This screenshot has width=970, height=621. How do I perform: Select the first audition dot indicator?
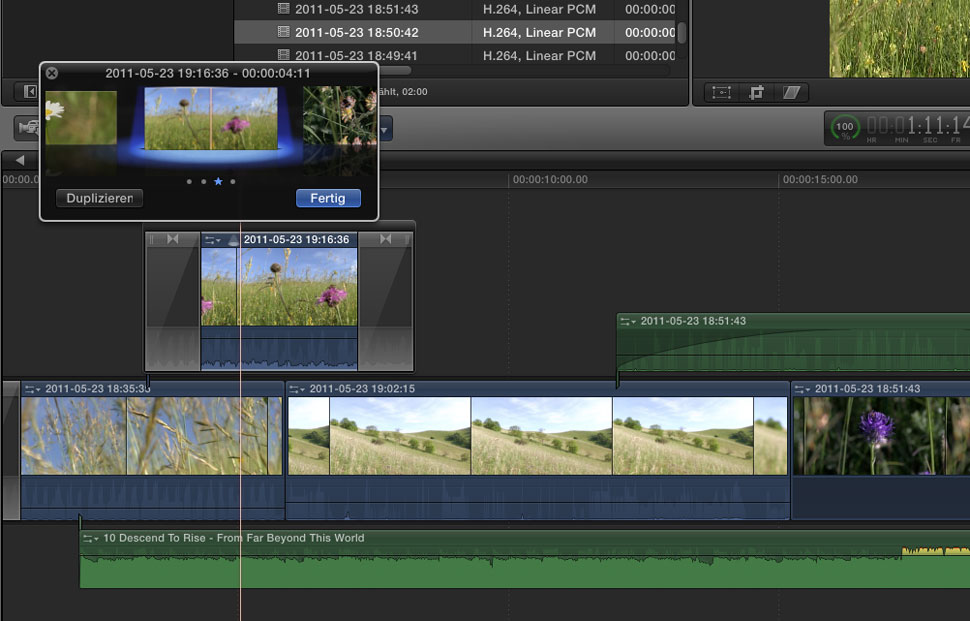(188, 182)
